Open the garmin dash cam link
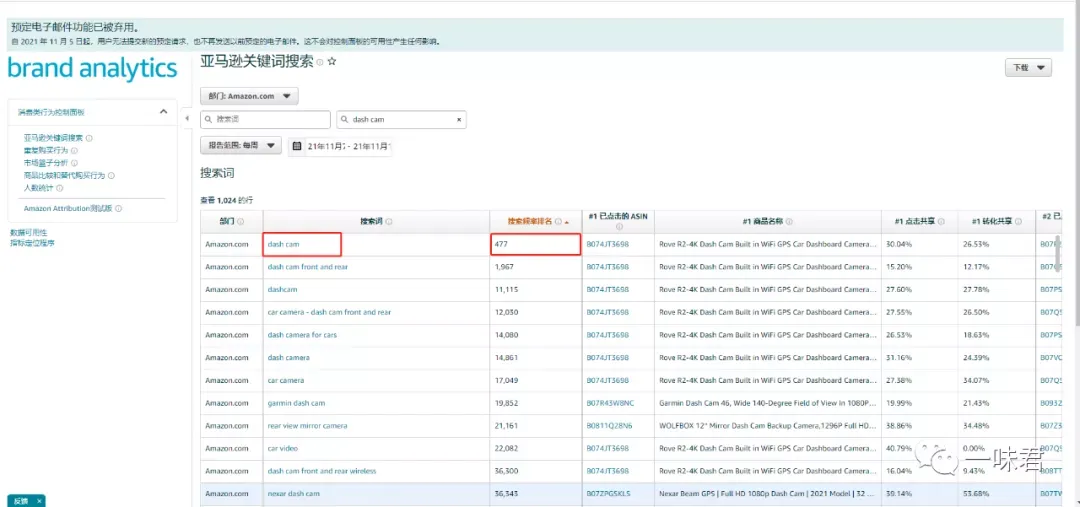The width and height of the screenshot is (1080, 507). 296,403
